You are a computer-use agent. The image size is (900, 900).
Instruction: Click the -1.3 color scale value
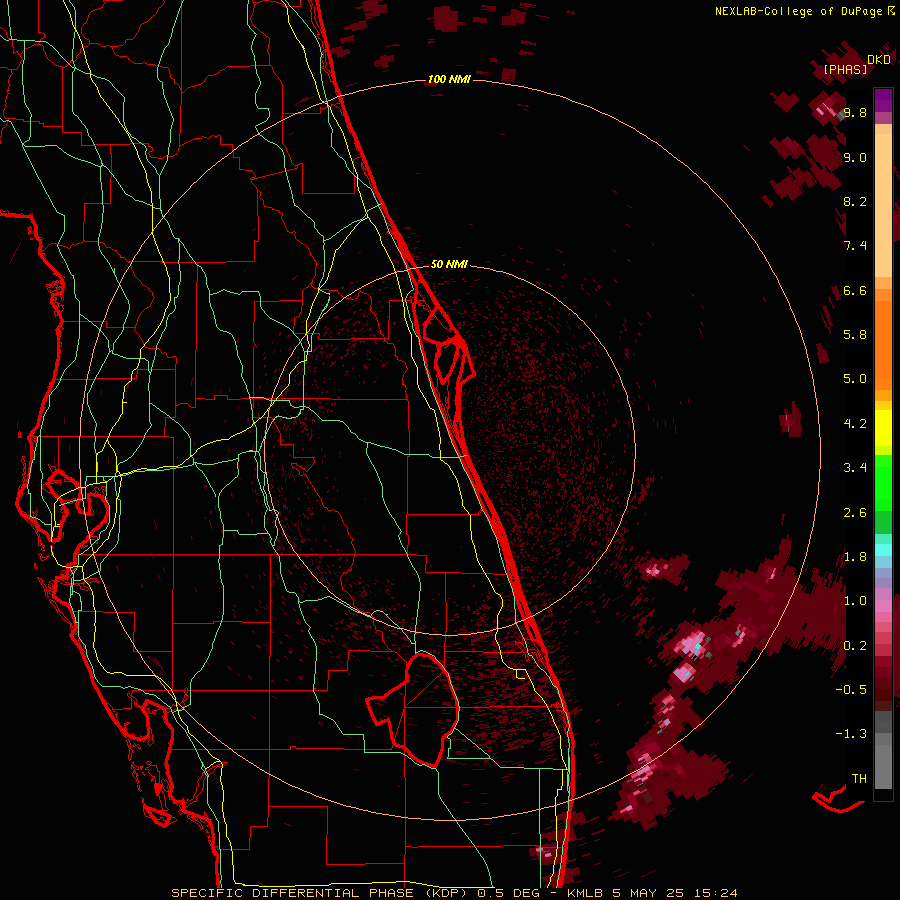pyautogui.click(x=851, y=734)
